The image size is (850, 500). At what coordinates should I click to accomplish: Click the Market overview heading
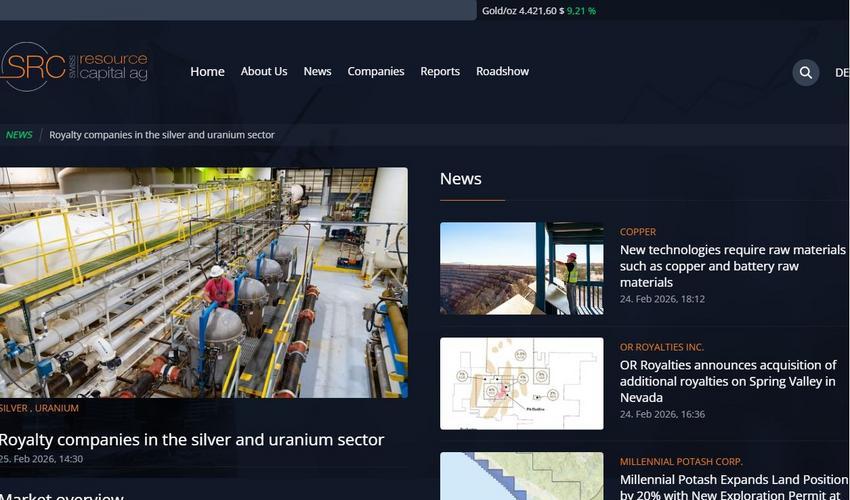[63, 496]
